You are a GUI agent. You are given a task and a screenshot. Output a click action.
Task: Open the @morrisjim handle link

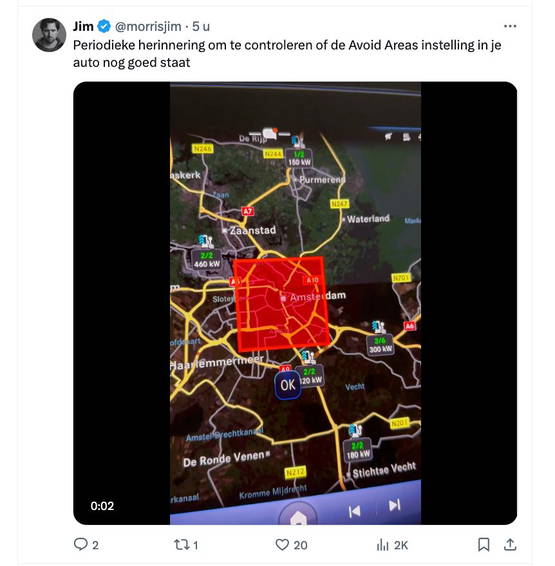148,26
